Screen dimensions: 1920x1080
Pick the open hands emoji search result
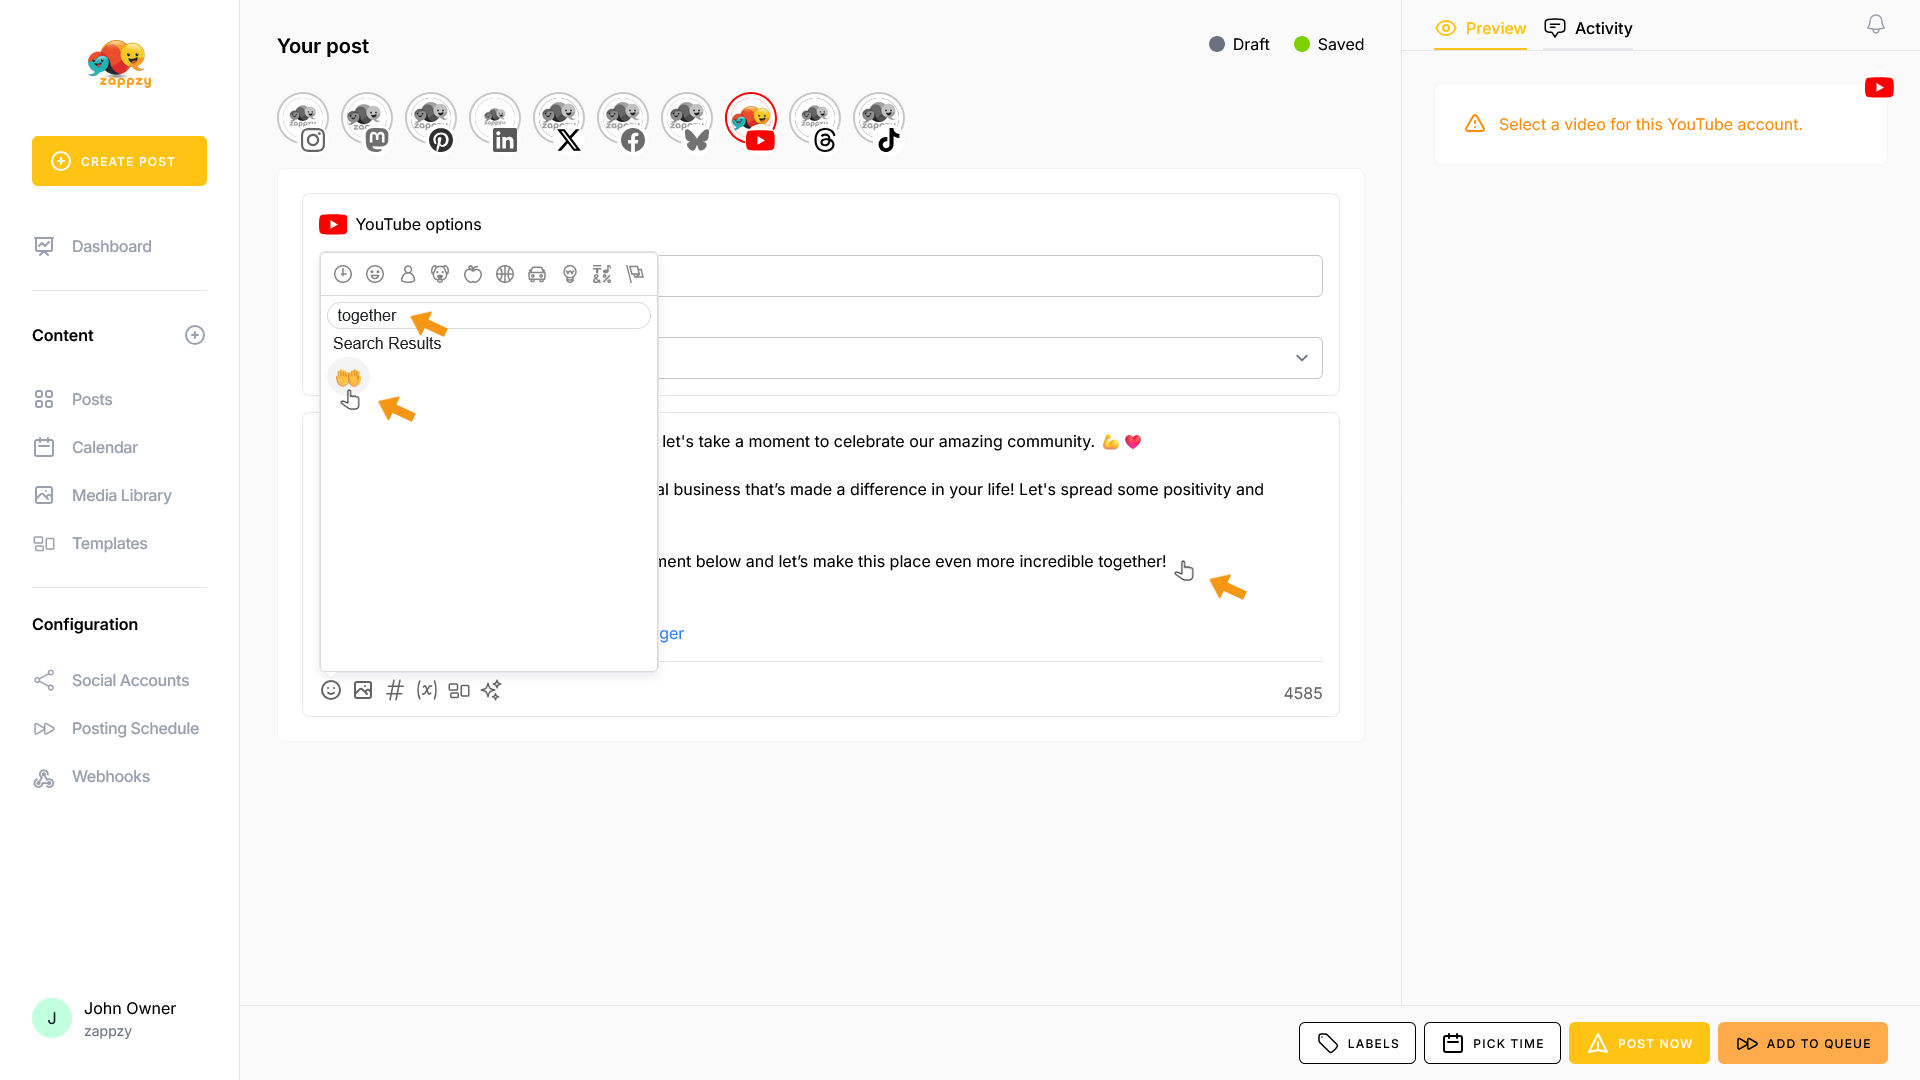pyautogui.click(x=348, y=377)
